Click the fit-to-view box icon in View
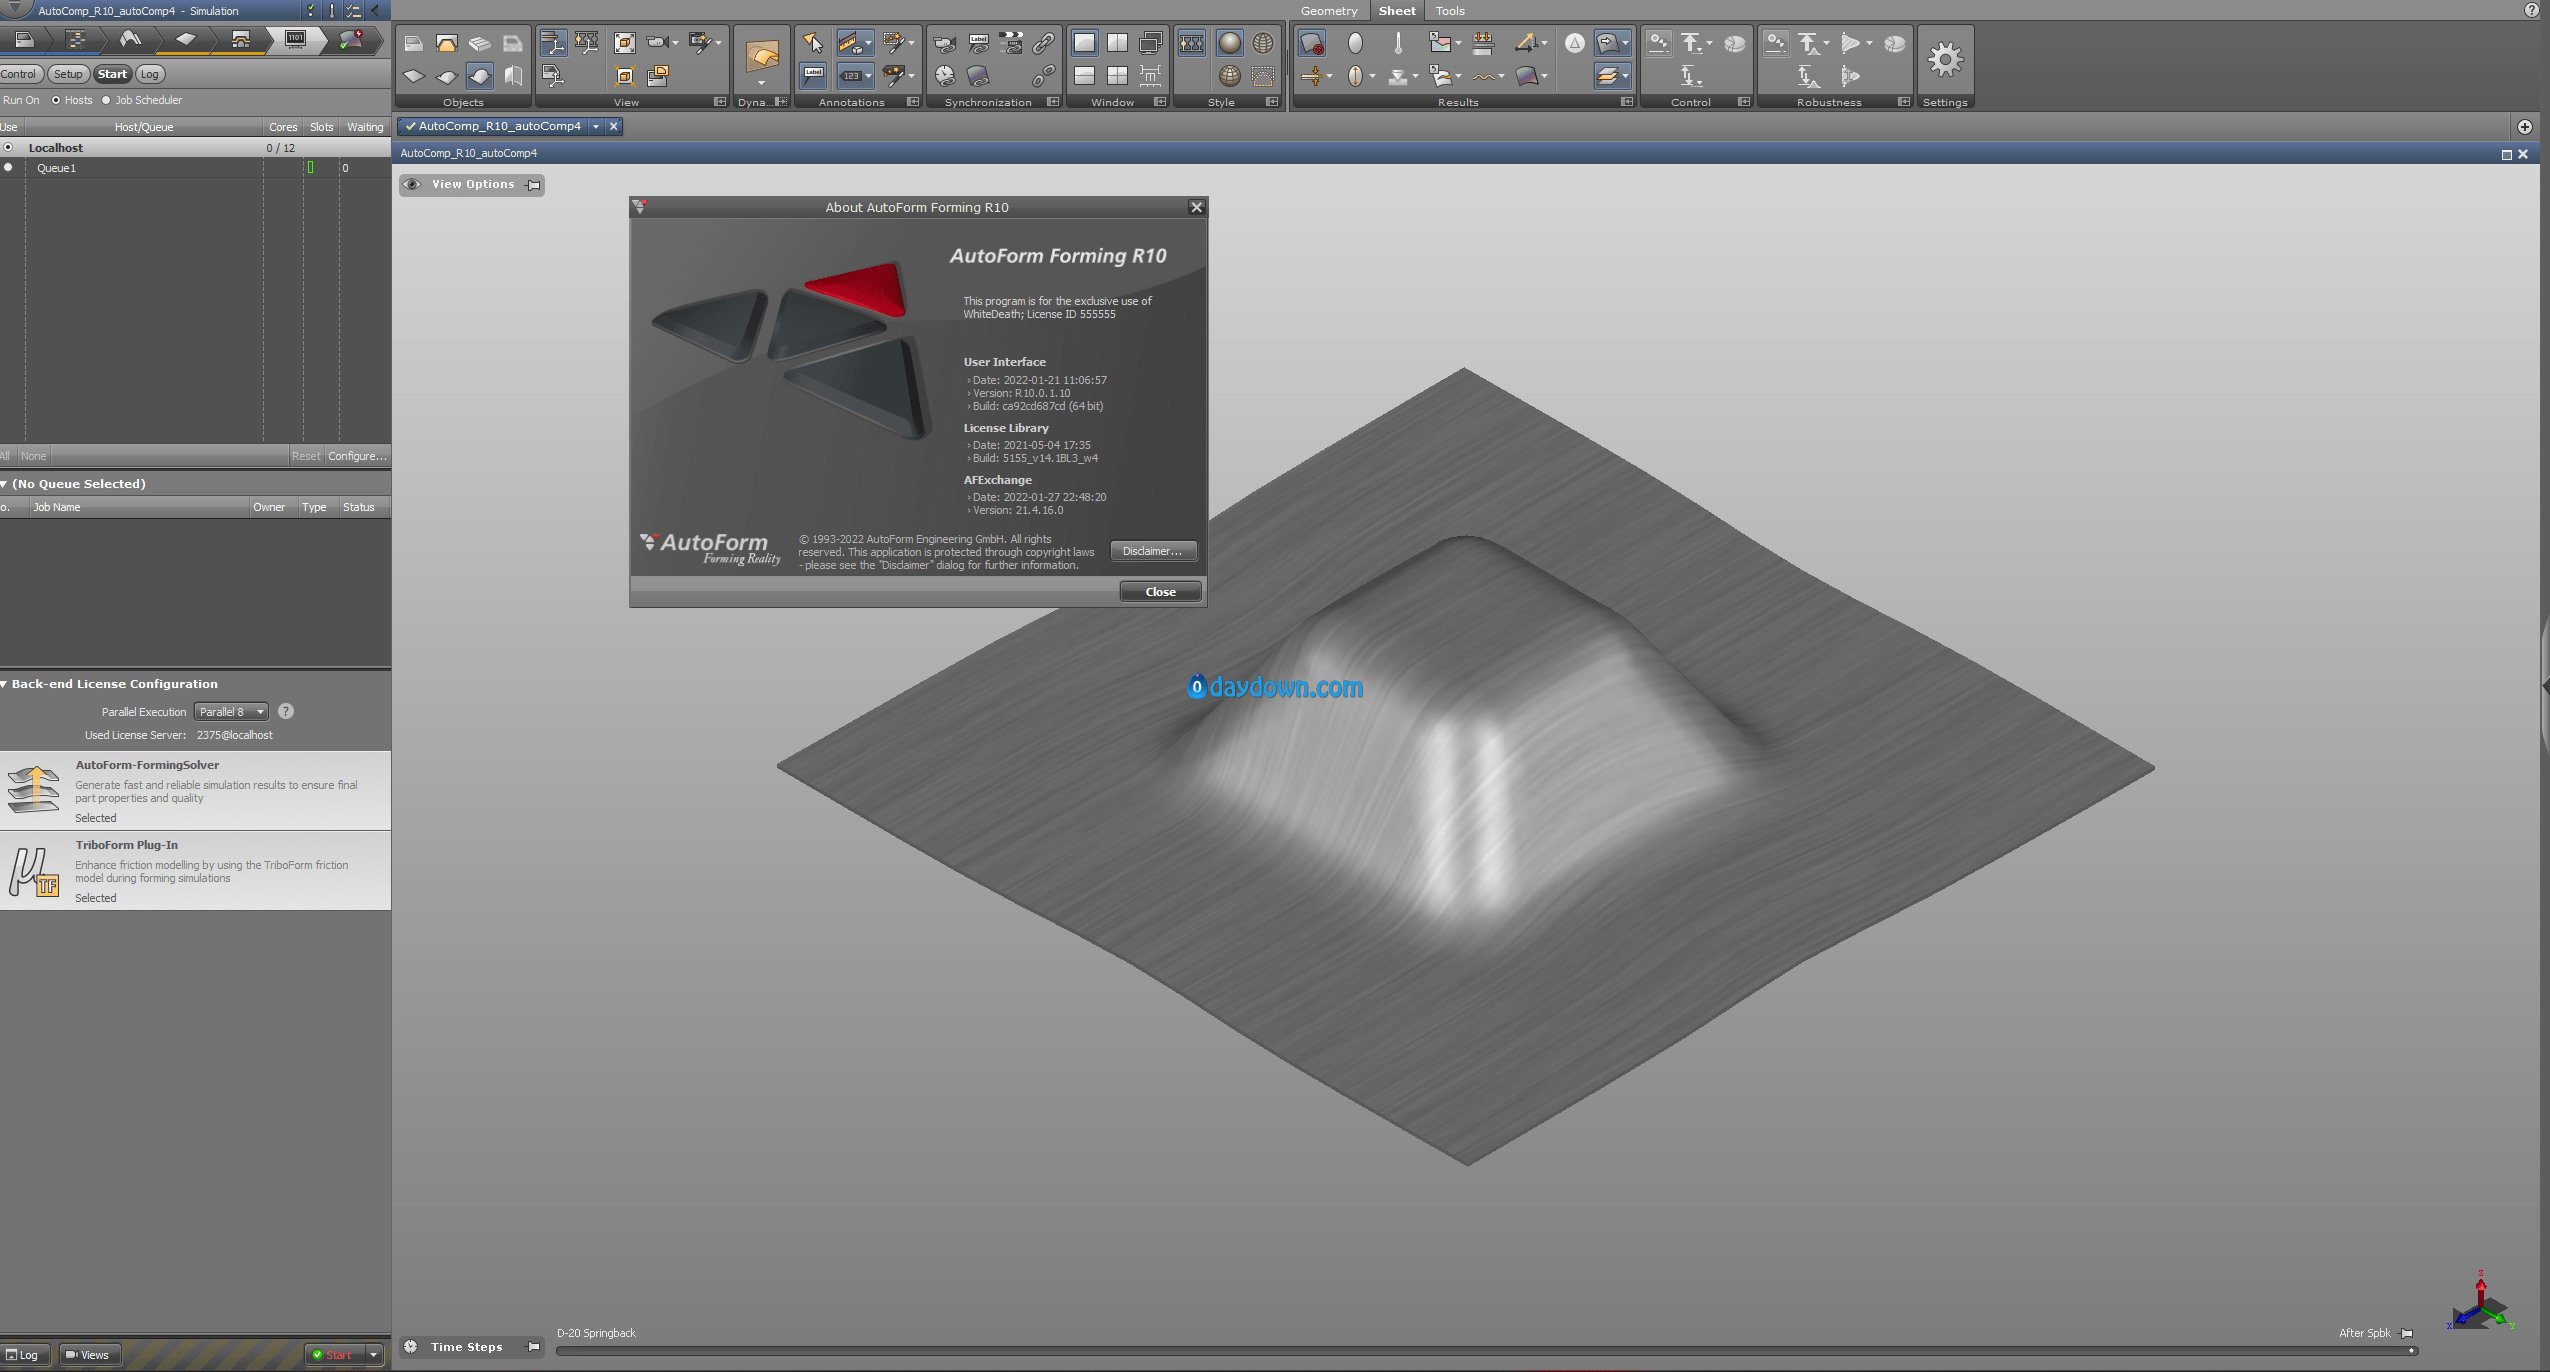Screen dimensions: 2550x1372 click(x=624, y=42)
